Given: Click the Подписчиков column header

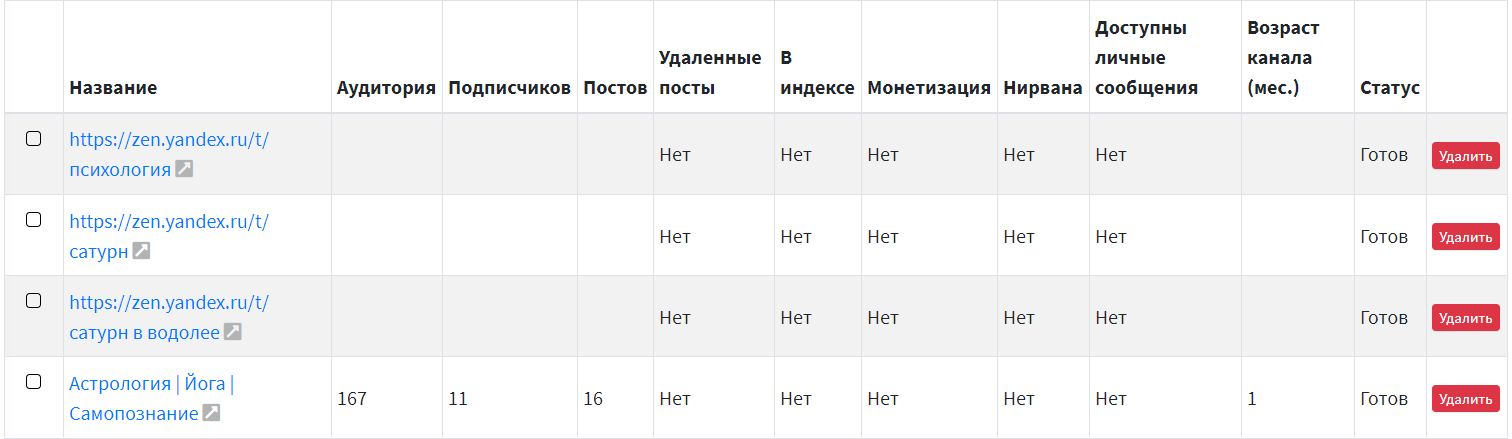Looking at the screenshot, I should [509, 88].
